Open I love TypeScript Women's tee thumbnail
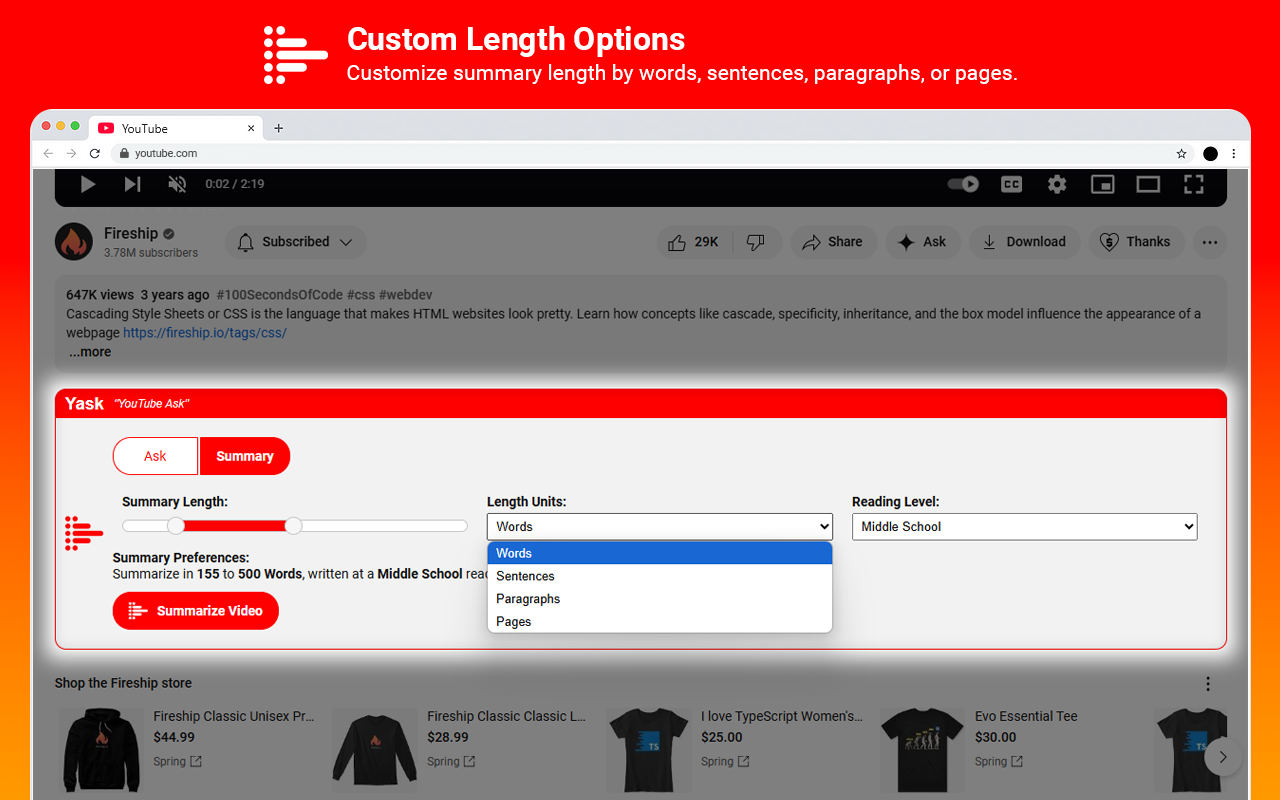Viewport: 1280px width, 800px height. pos(649,751)
